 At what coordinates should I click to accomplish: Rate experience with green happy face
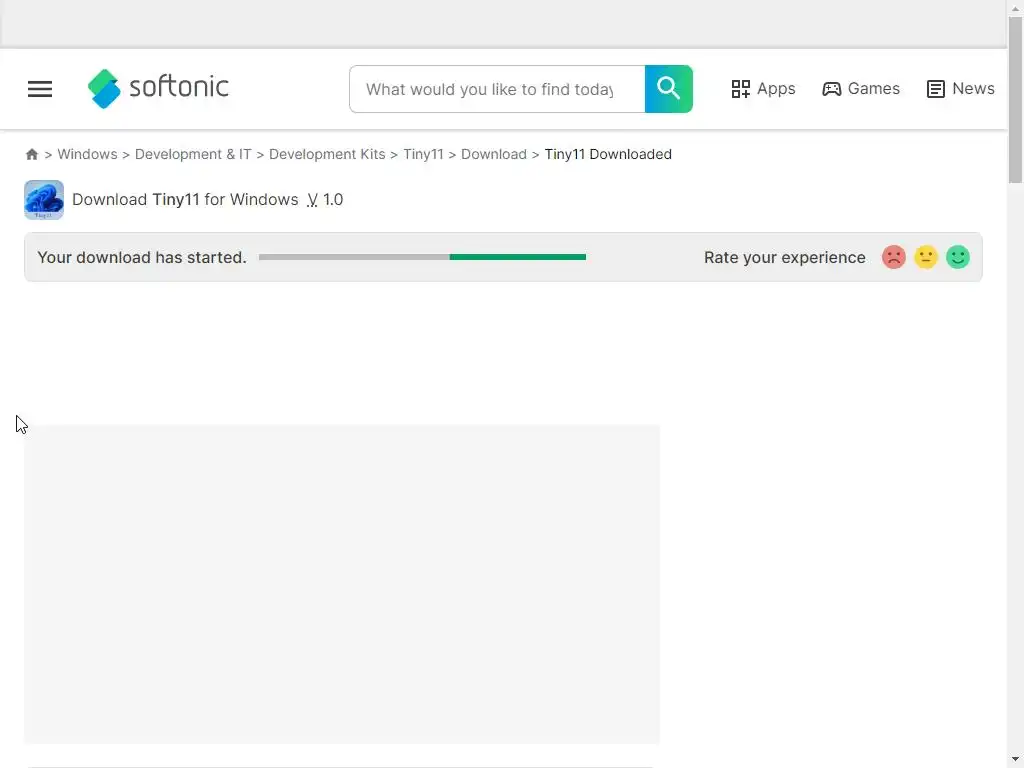tap(958, 257)
